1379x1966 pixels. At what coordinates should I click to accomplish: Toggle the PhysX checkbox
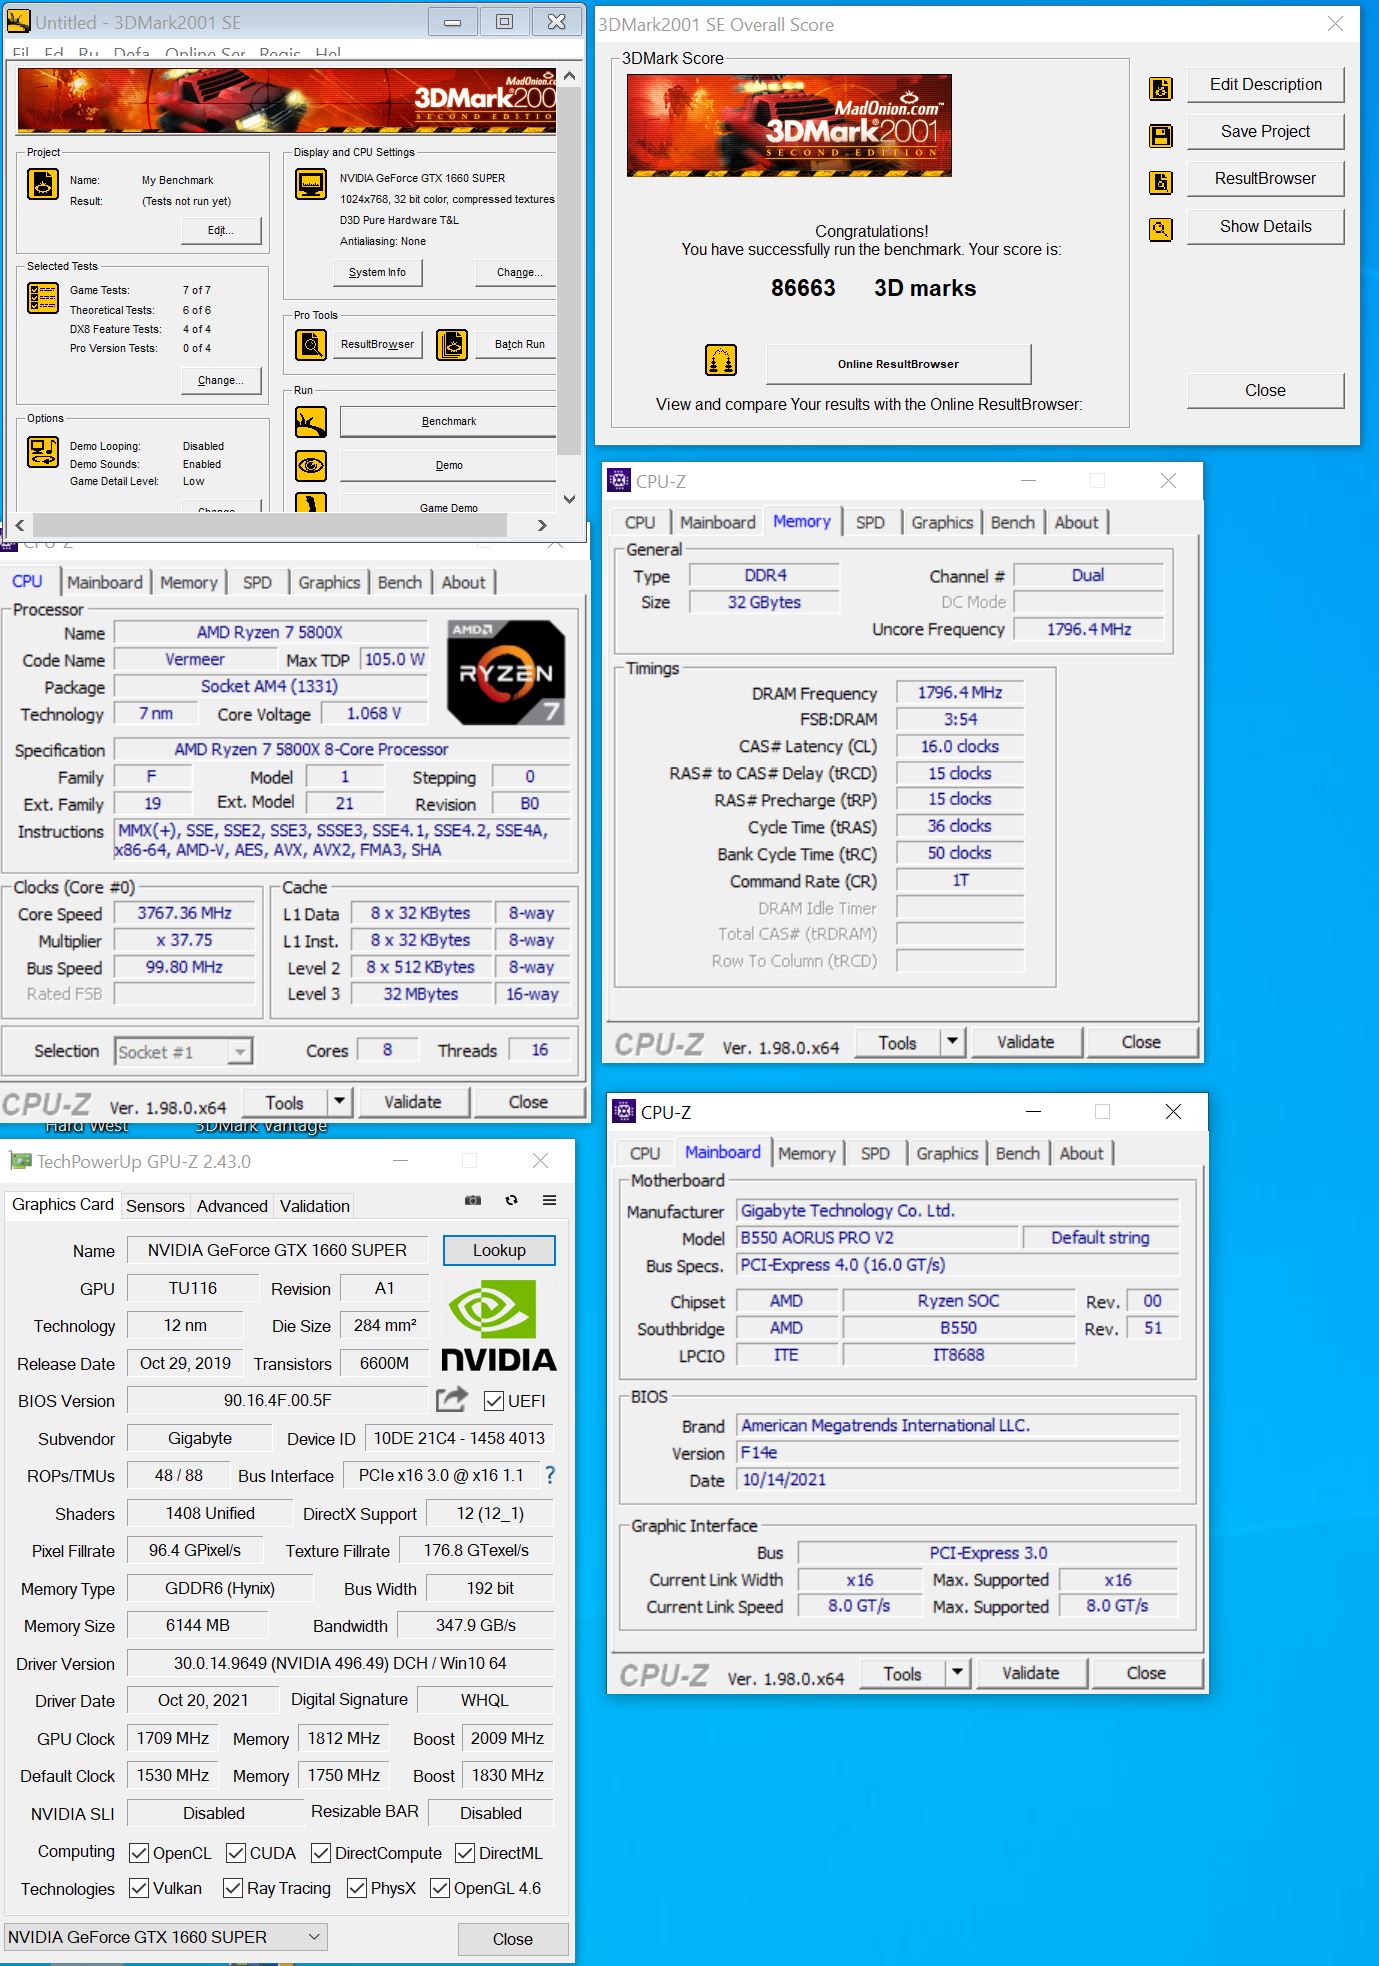(357, 1888)
